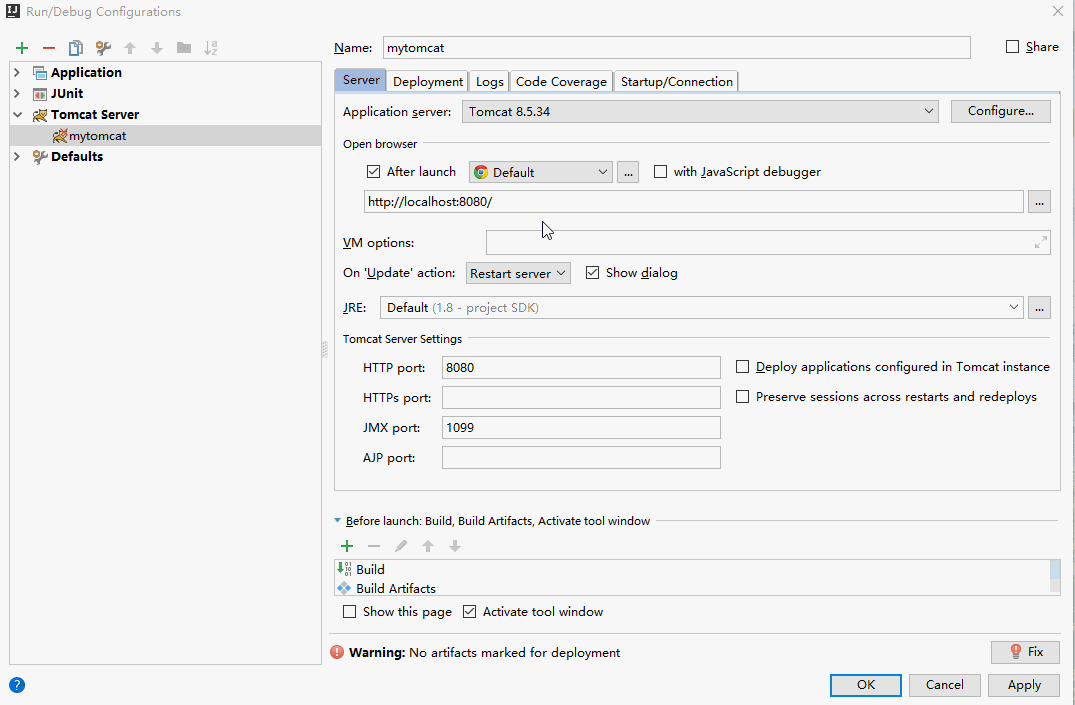Viewport: 1075px width, 705px height.
Task: Edit before-launch task pencil icon
Action: point(401,546)
